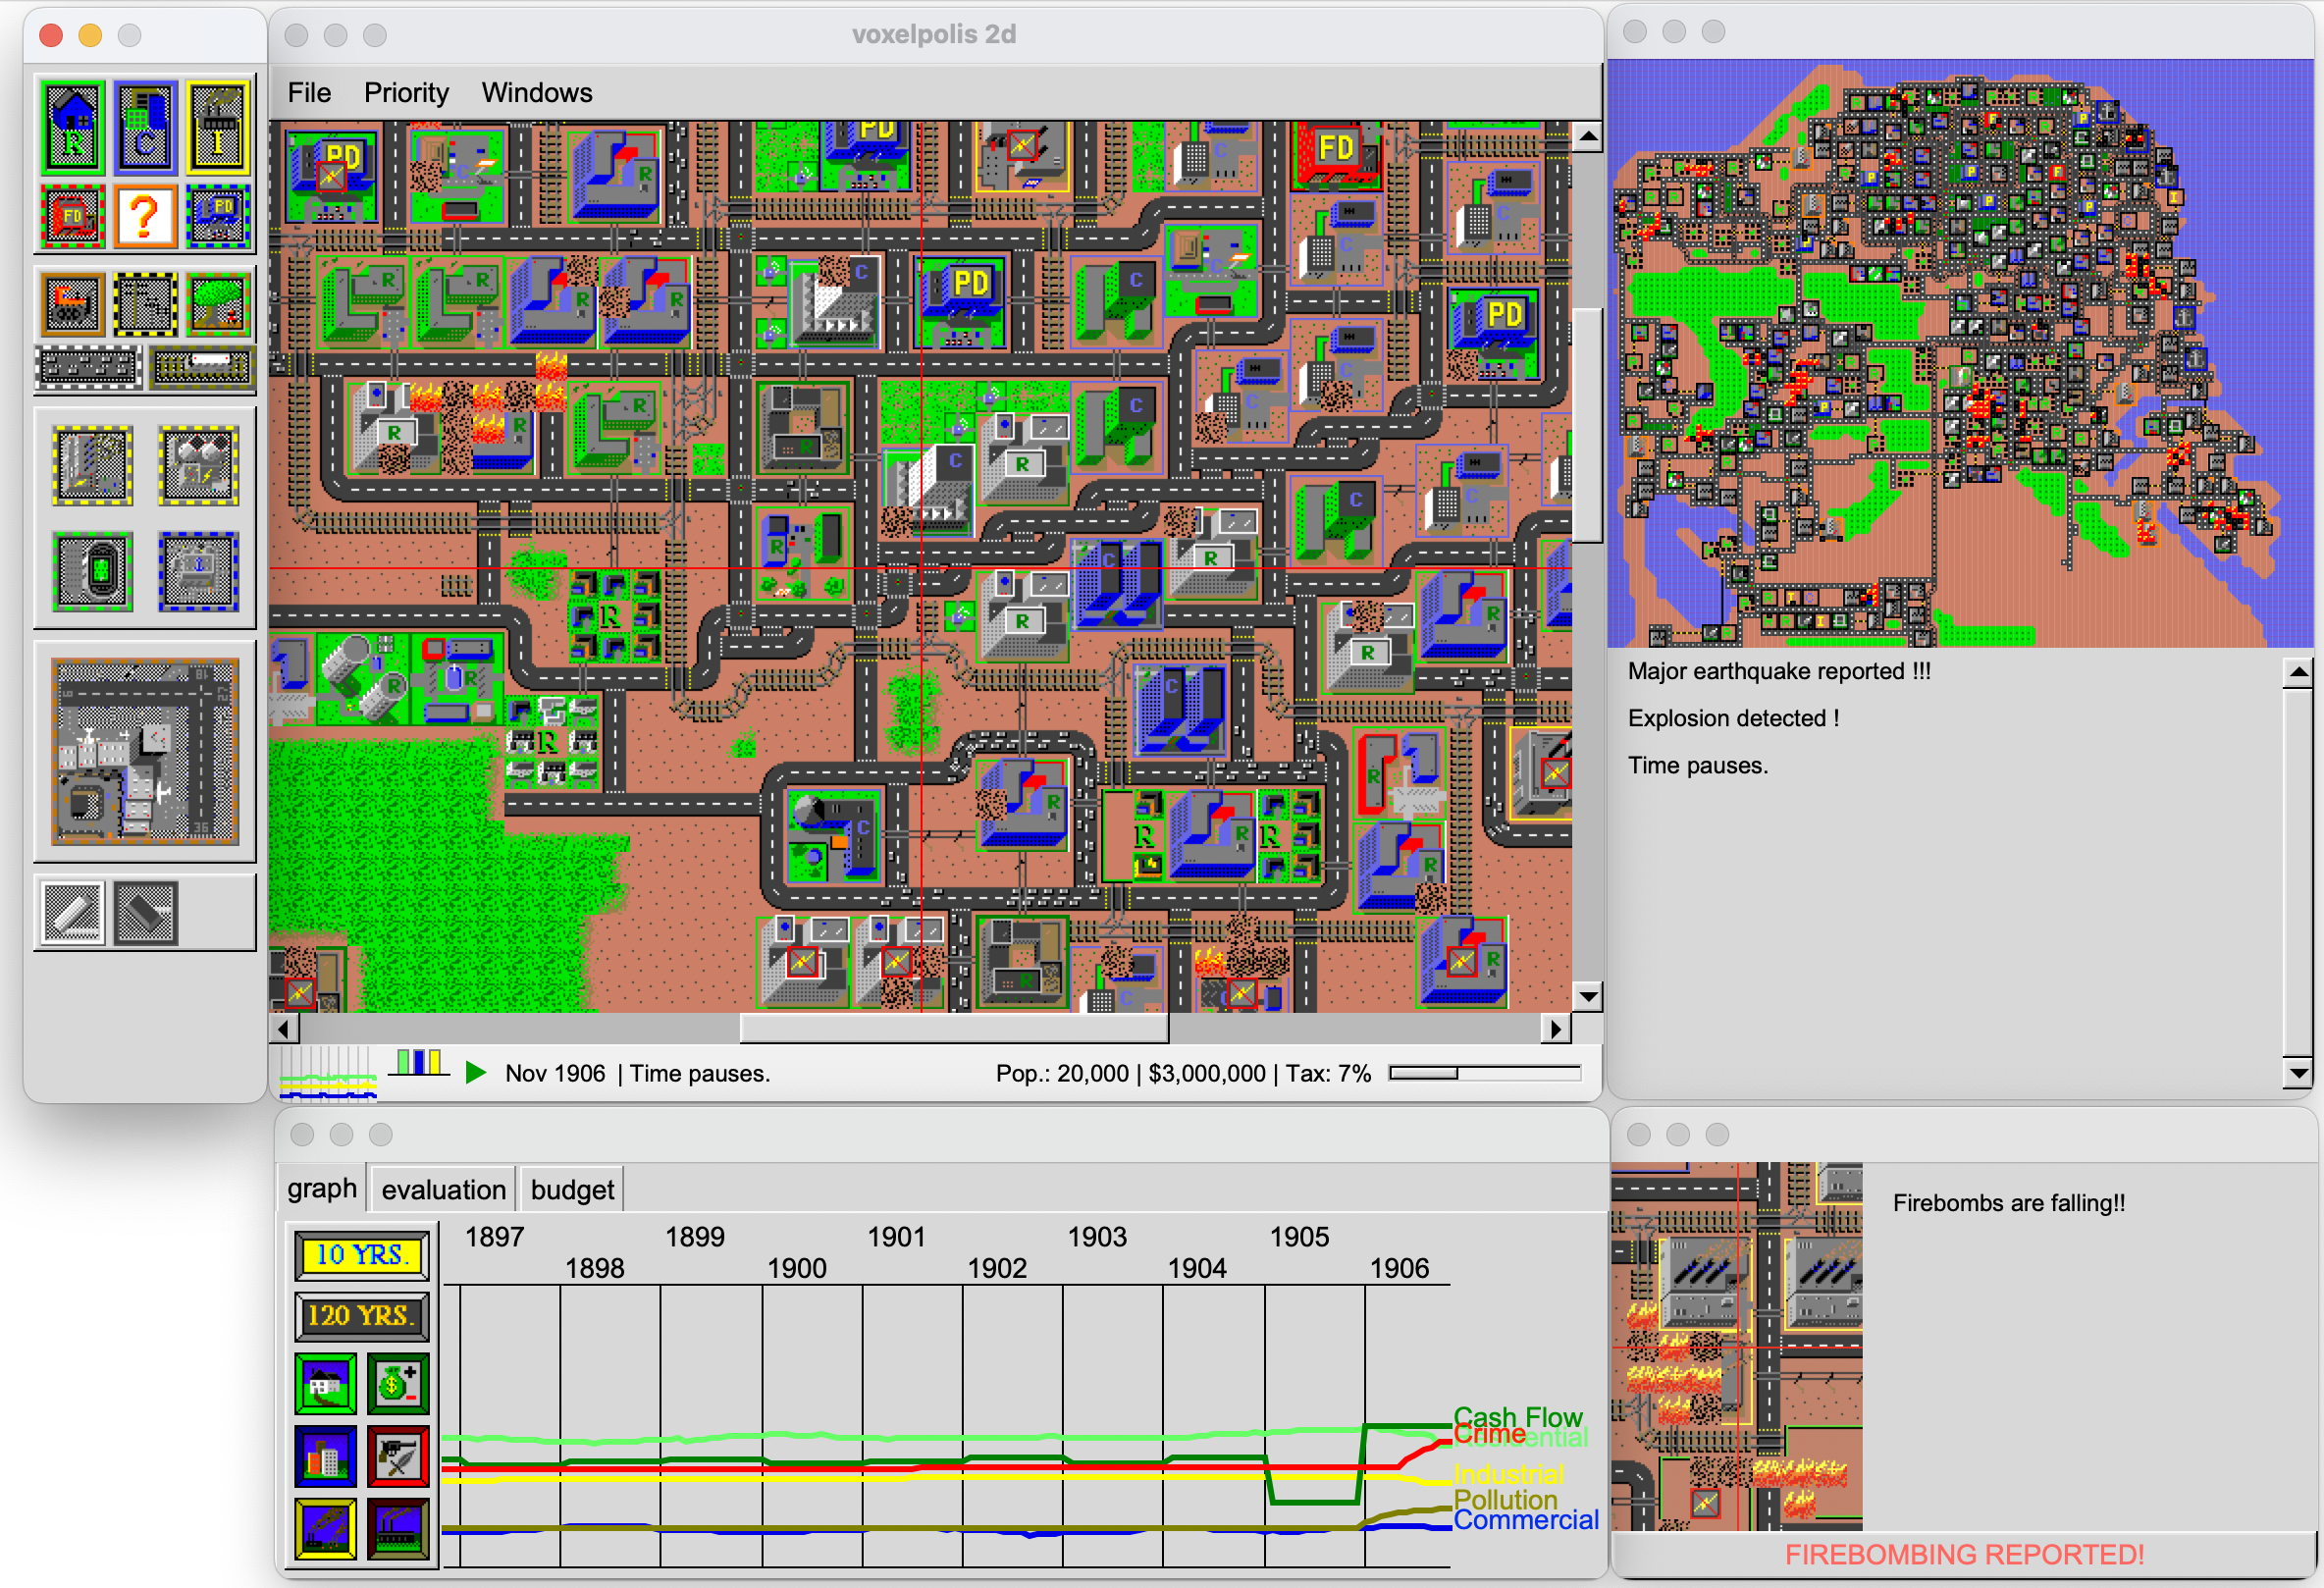2324x1588 pixels.
Task: Toggle the Residential house graph button
Action: (325, 1384)
